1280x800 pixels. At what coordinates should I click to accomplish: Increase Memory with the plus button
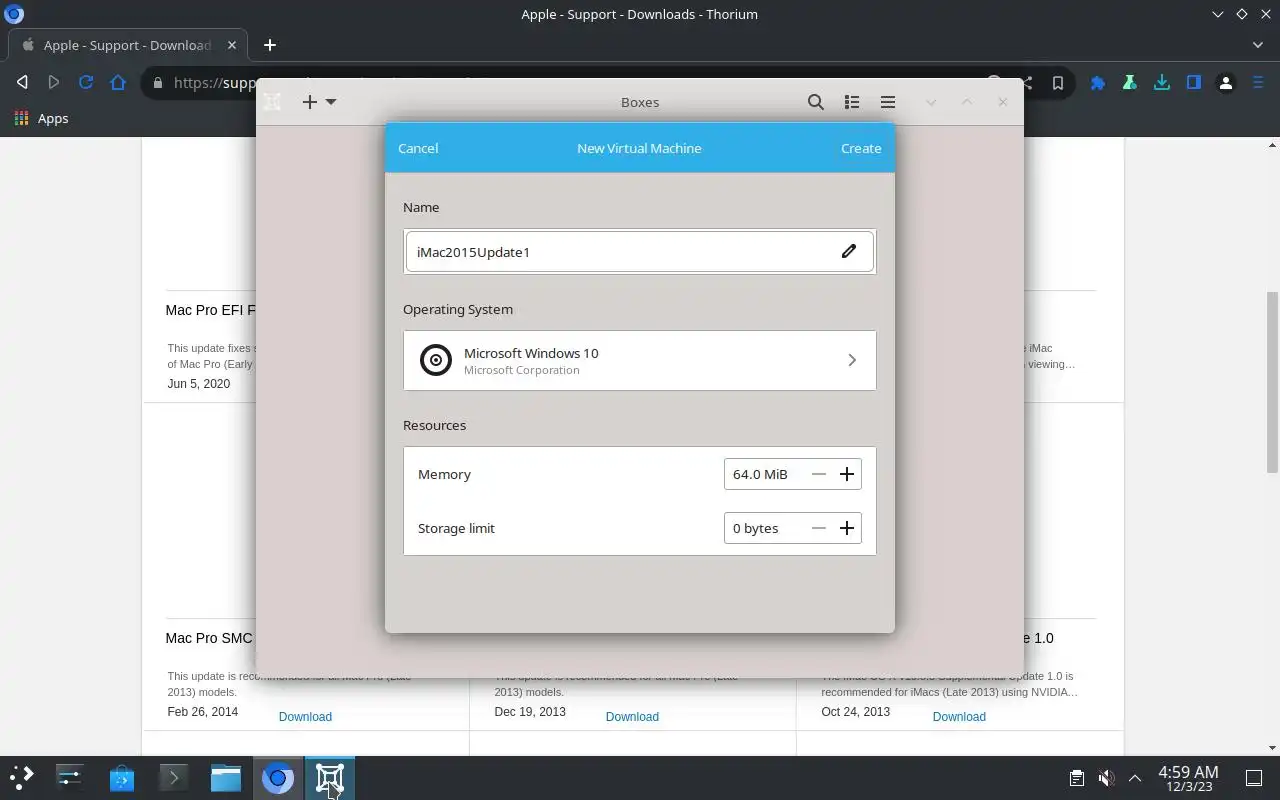pyautogui.click(x=847, y=474)
